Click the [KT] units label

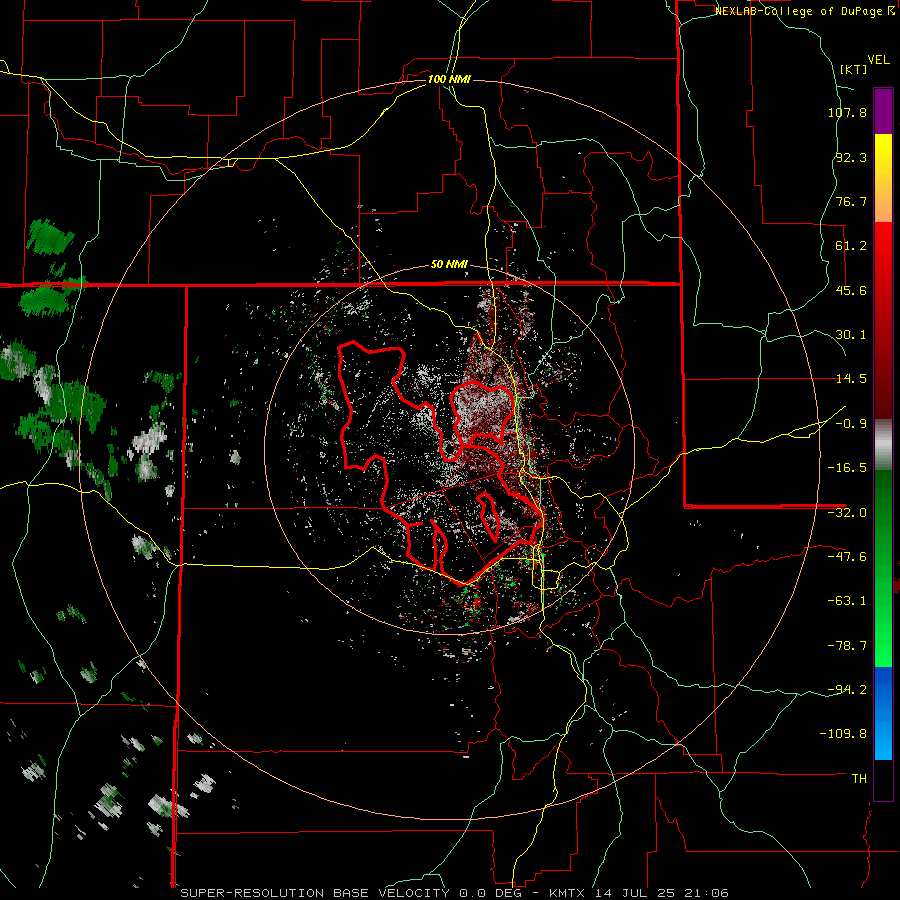click(x=854, y=69)
